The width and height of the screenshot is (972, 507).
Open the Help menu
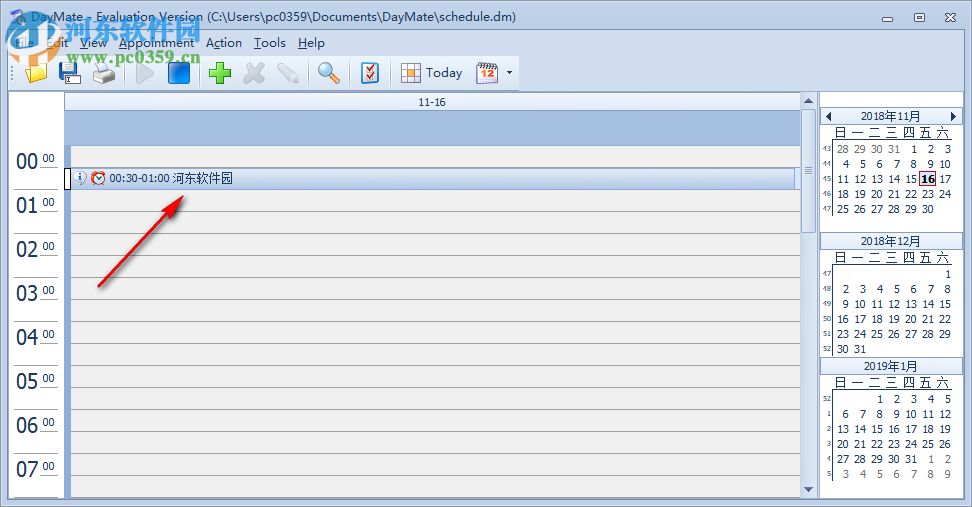point(311,43)
